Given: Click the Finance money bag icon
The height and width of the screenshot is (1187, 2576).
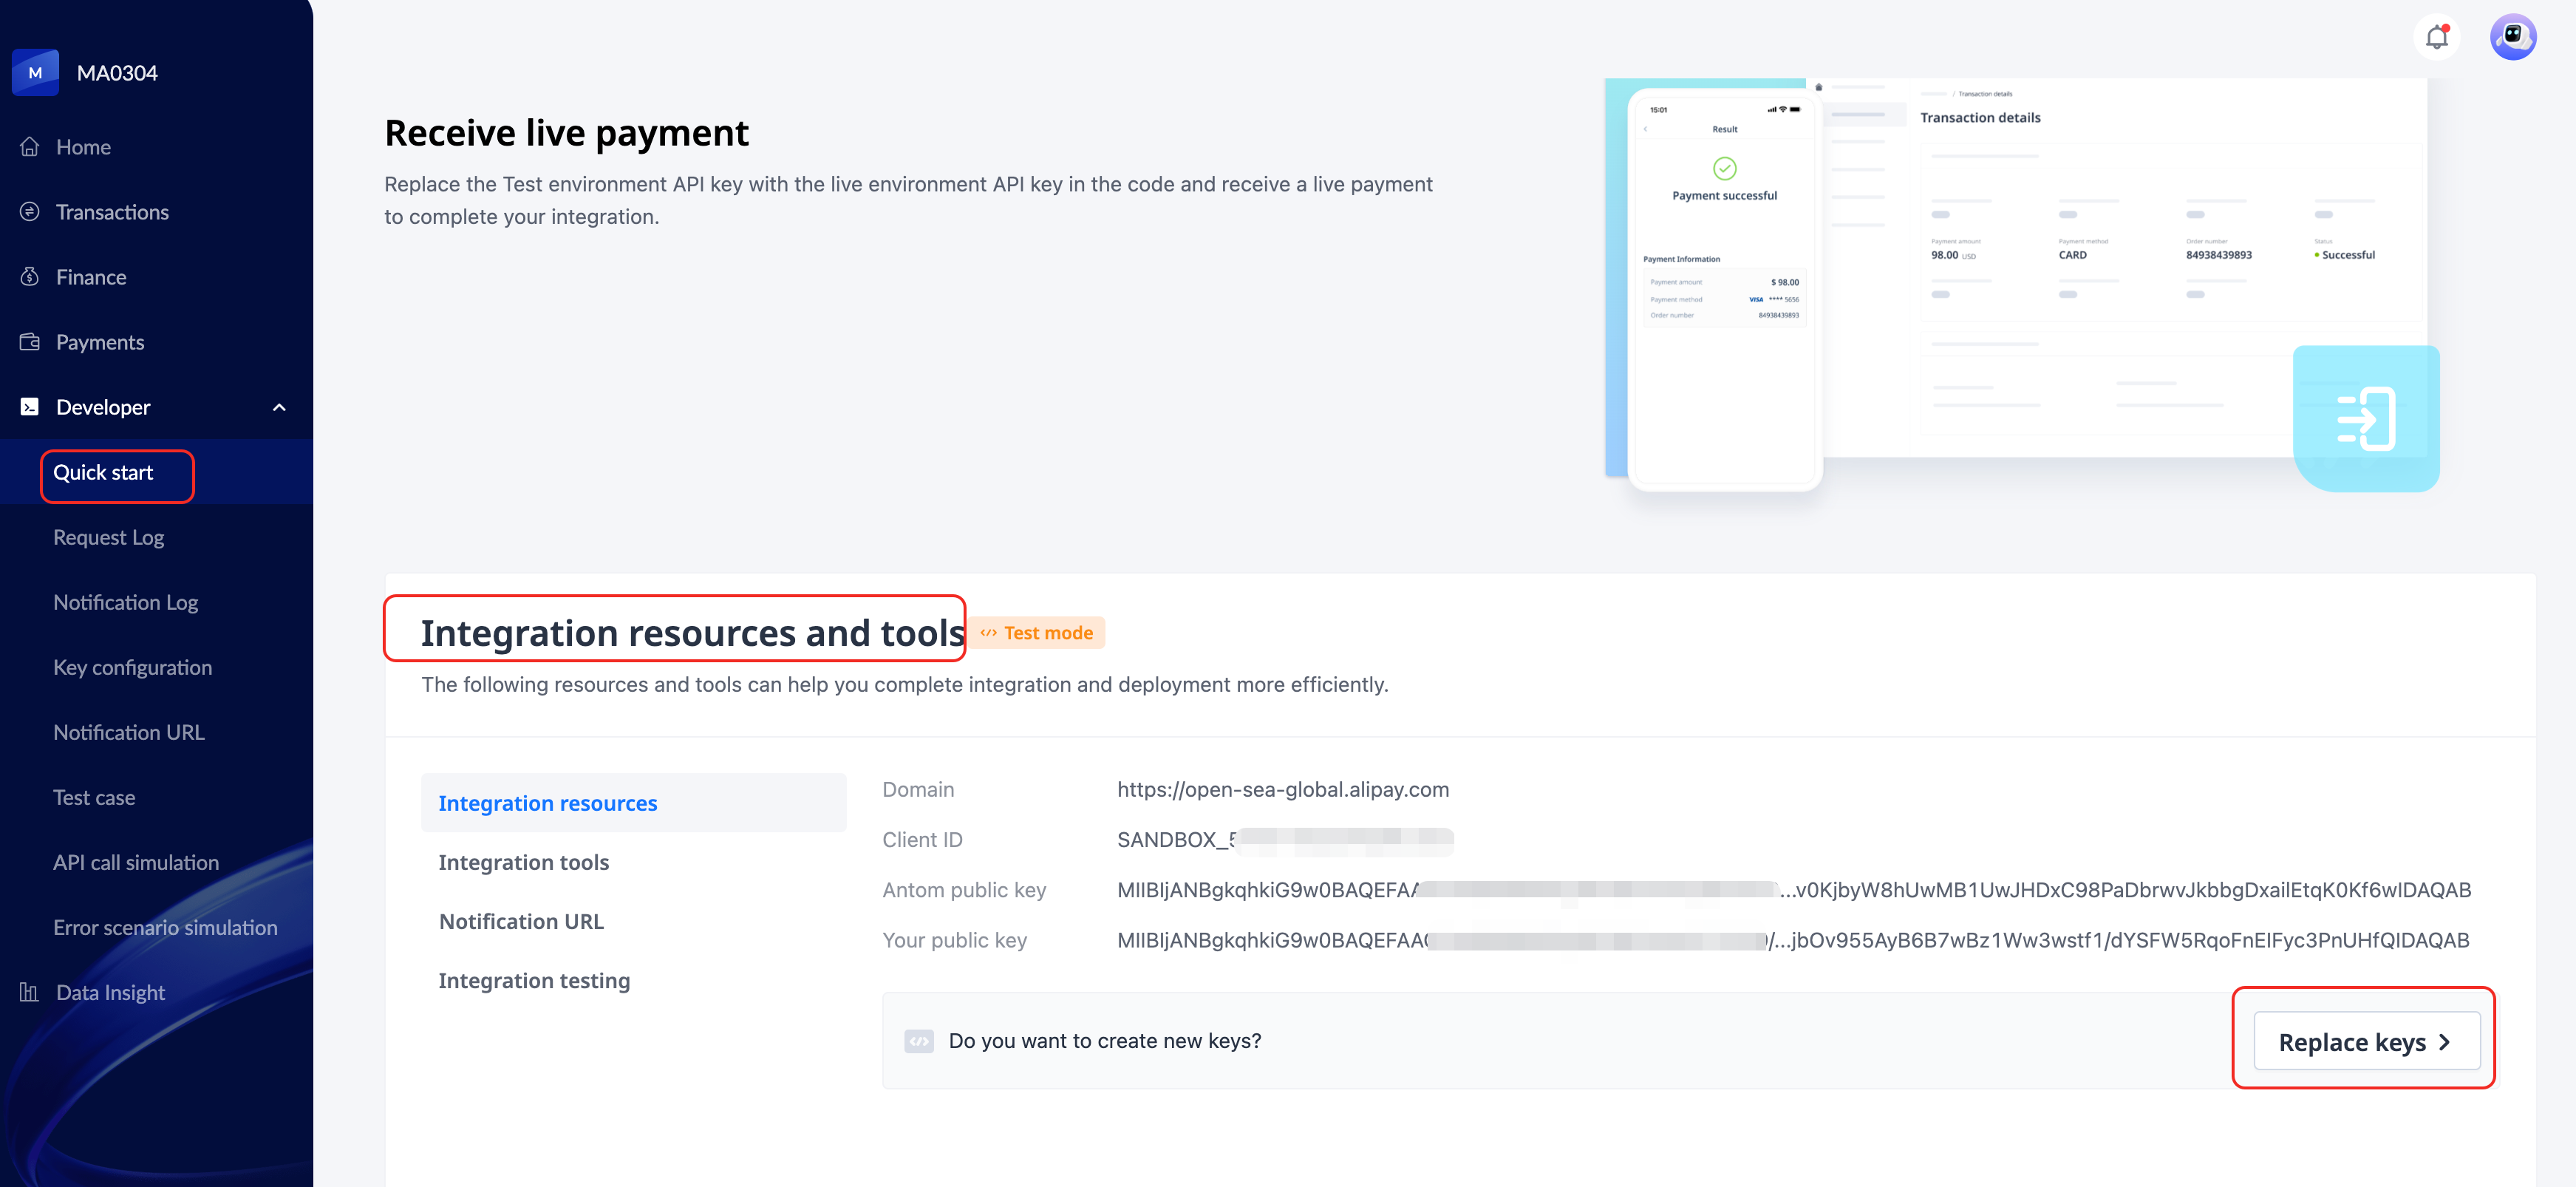Looking at the screenshot, I should click(x=30, y=277).
